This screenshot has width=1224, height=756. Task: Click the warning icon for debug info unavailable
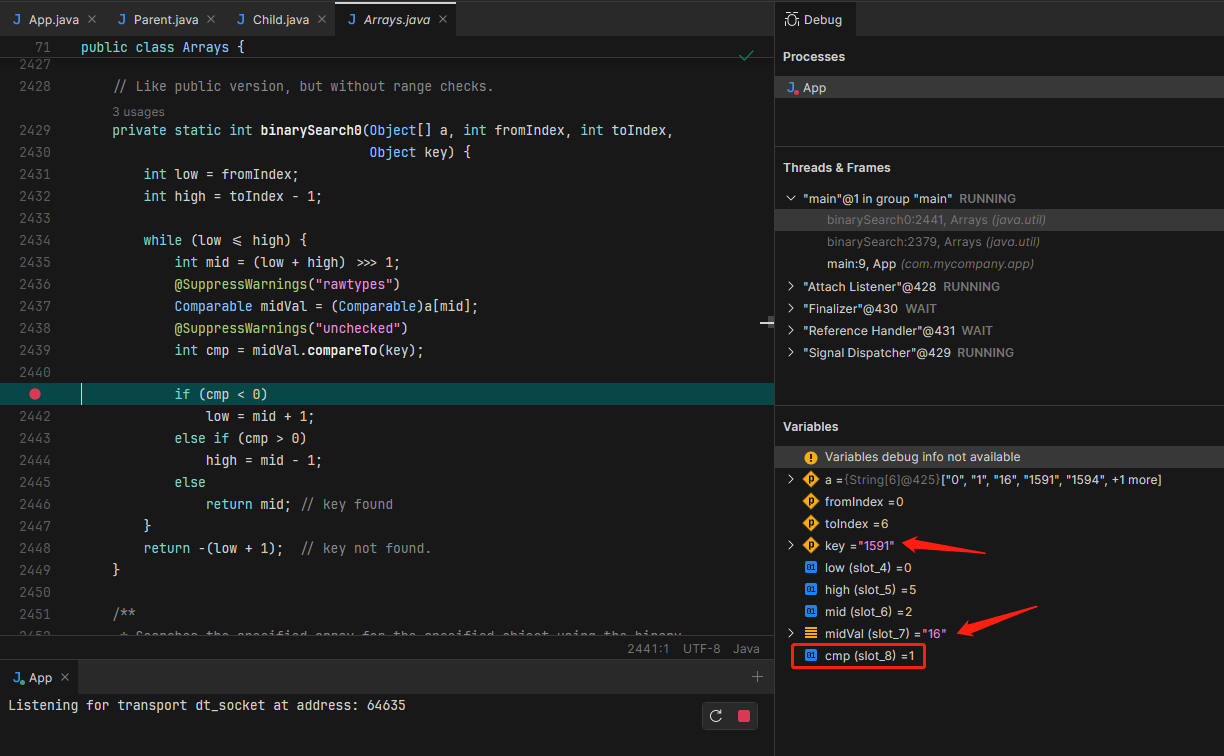811,457
